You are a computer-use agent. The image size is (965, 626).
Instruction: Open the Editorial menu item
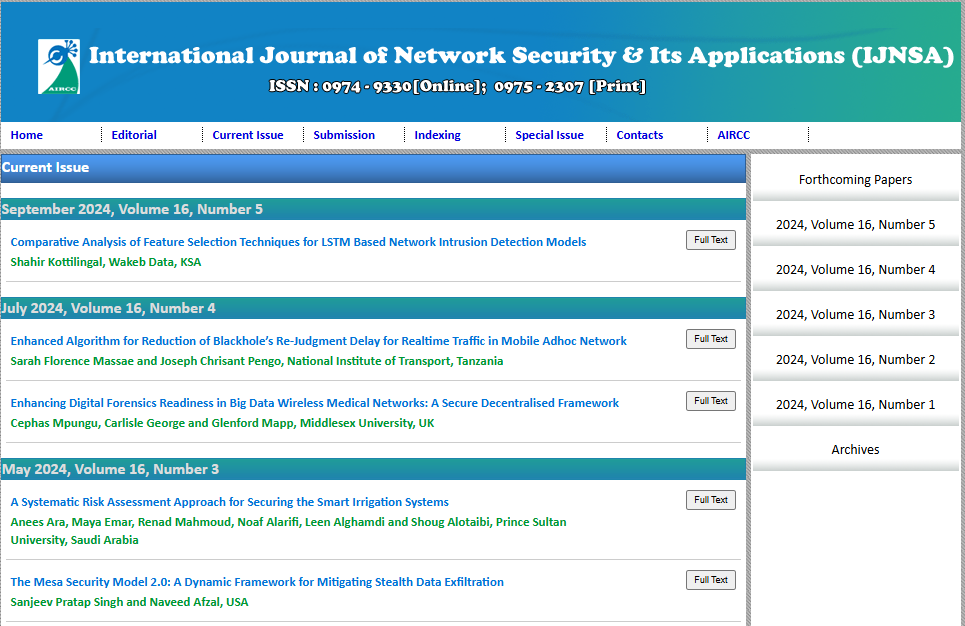coord(134,135)
